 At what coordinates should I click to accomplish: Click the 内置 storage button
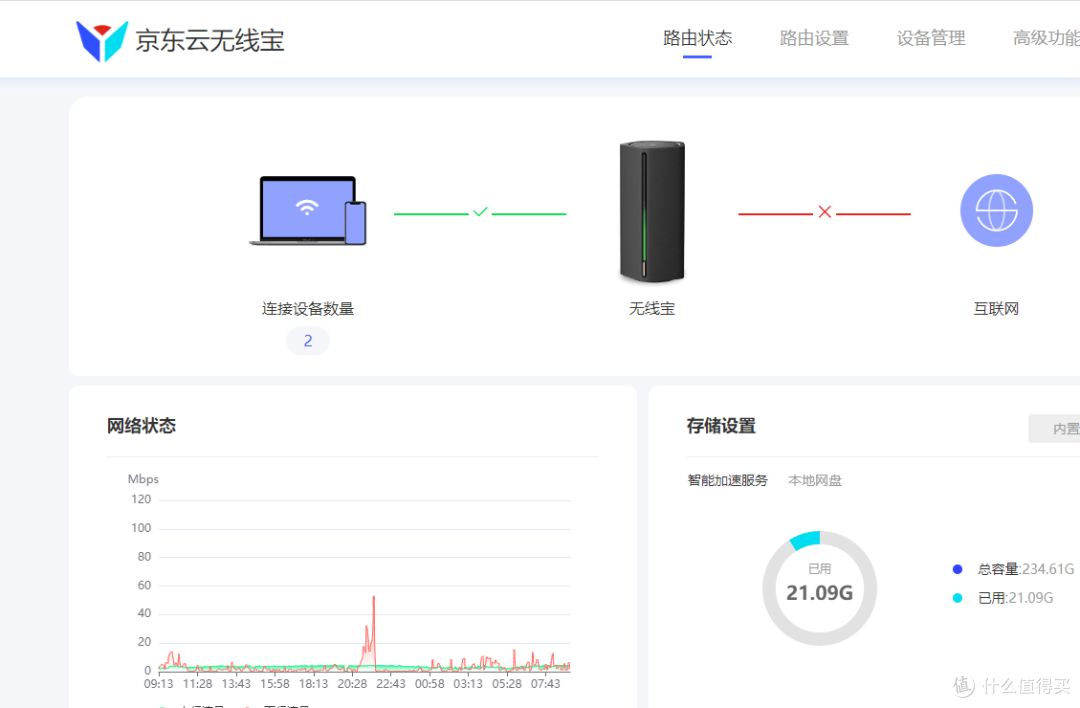(x=1055, y=428)
